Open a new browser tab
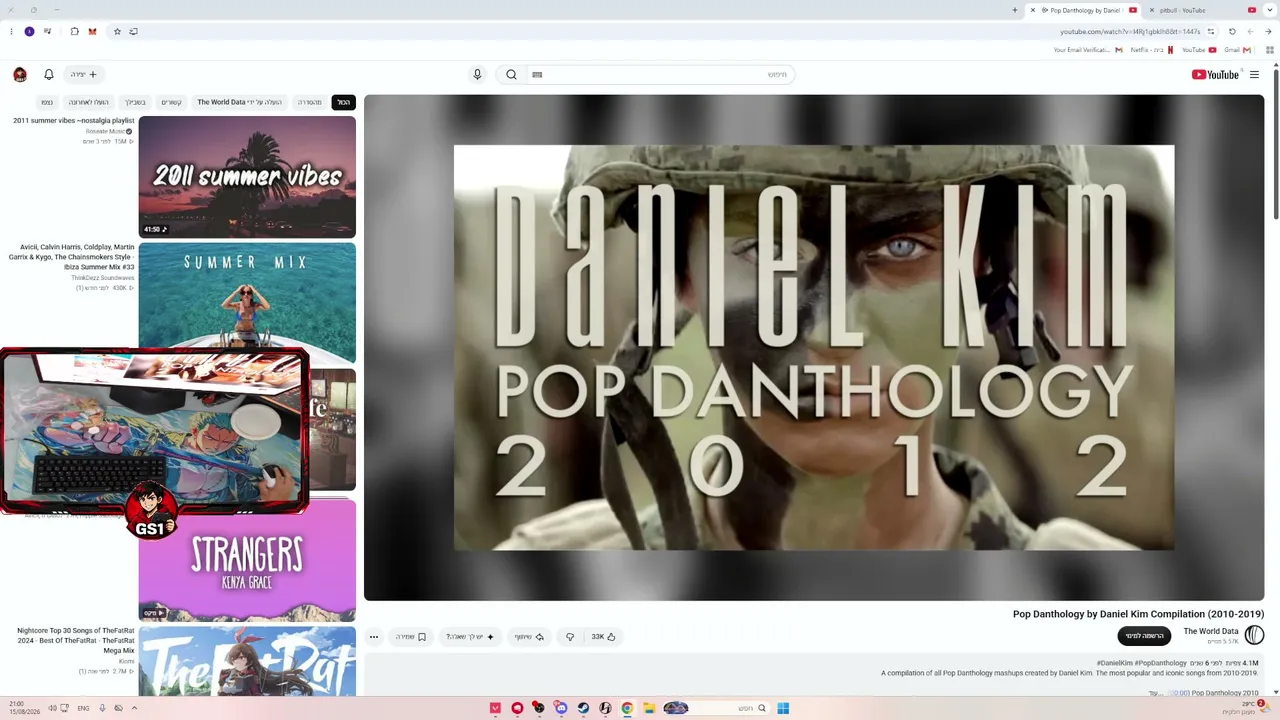The image size is (1280, 720). [x=1015, y=10]
